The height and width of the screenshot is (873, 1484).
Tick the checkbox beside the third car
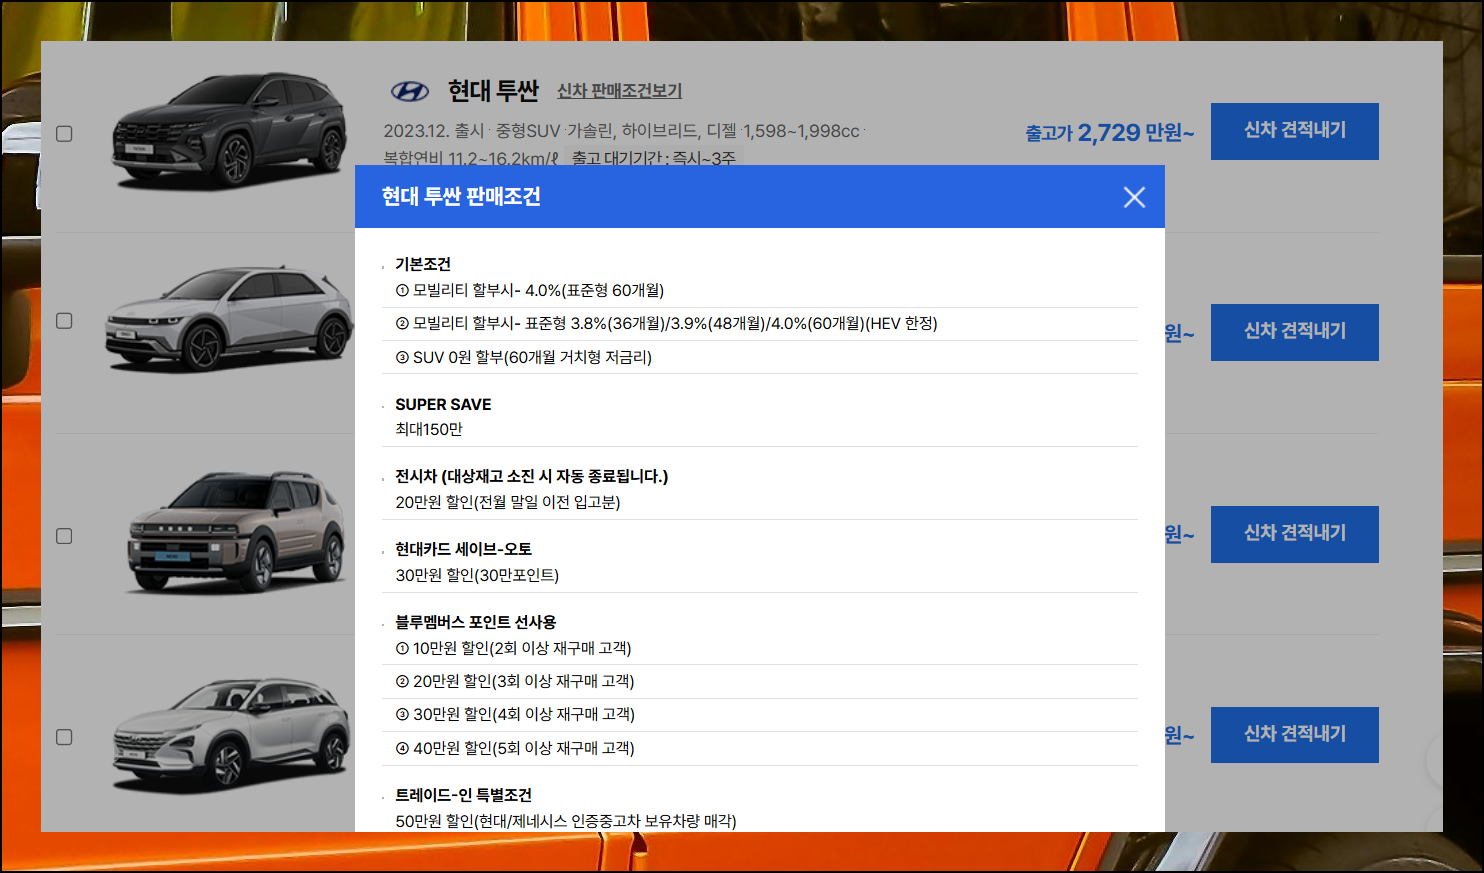pyautogui.click(x=64, y=536)
